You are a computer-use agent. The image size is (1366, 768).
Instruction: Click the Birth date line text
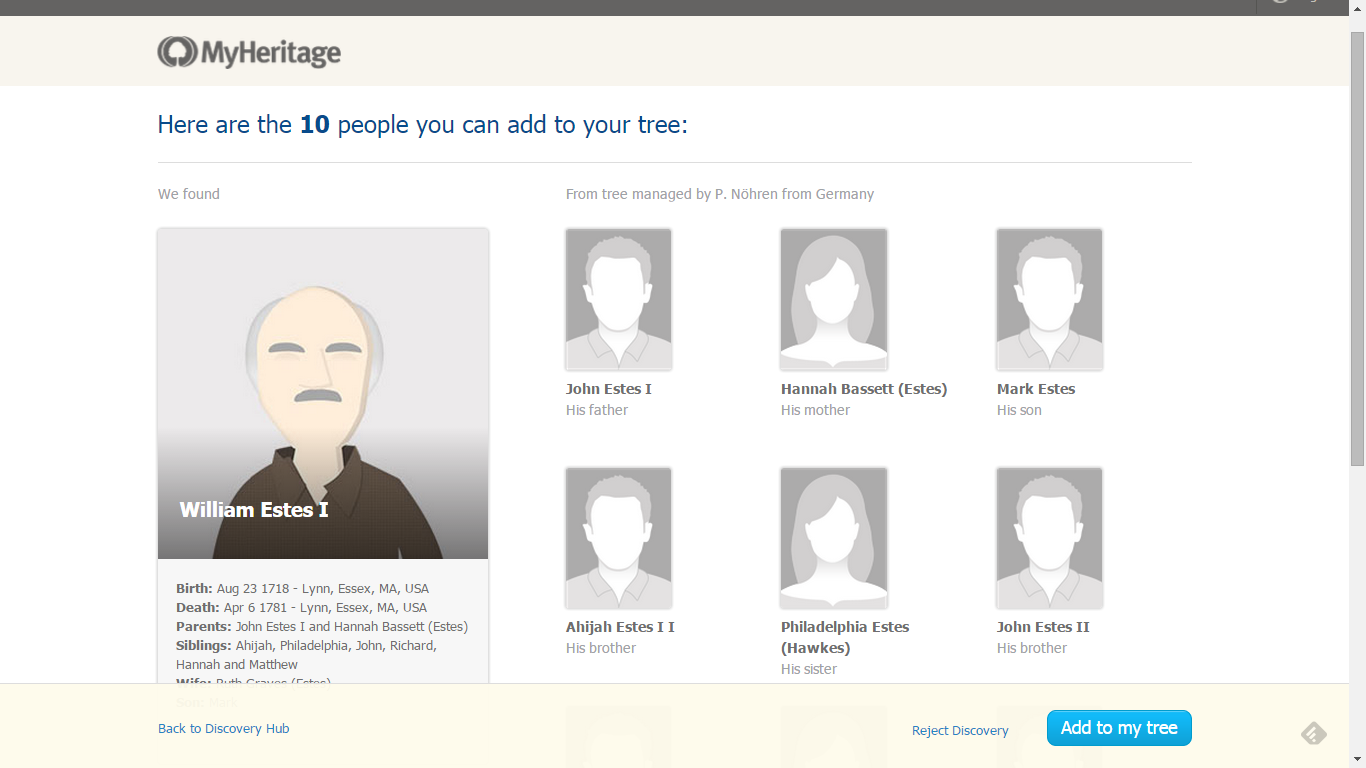coord(303,589)
